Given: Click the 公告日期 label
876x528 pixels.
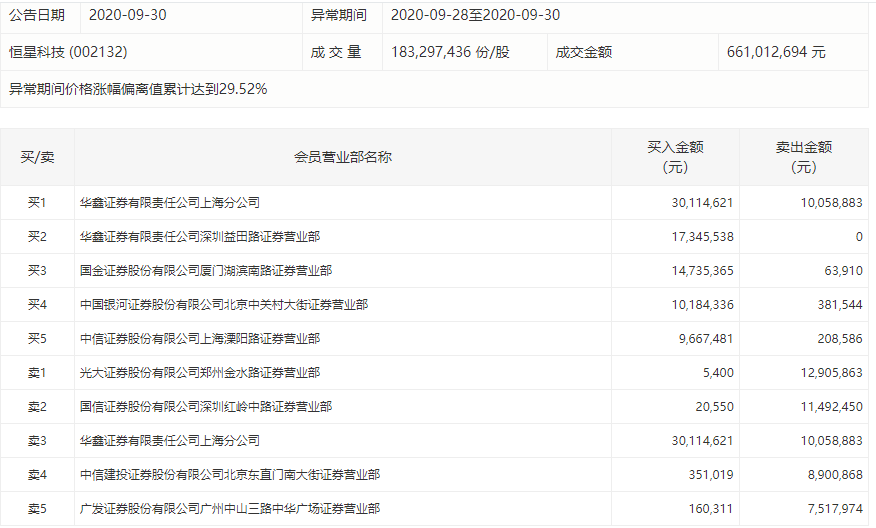Looking at the screenshot, I should click(37, 15).
